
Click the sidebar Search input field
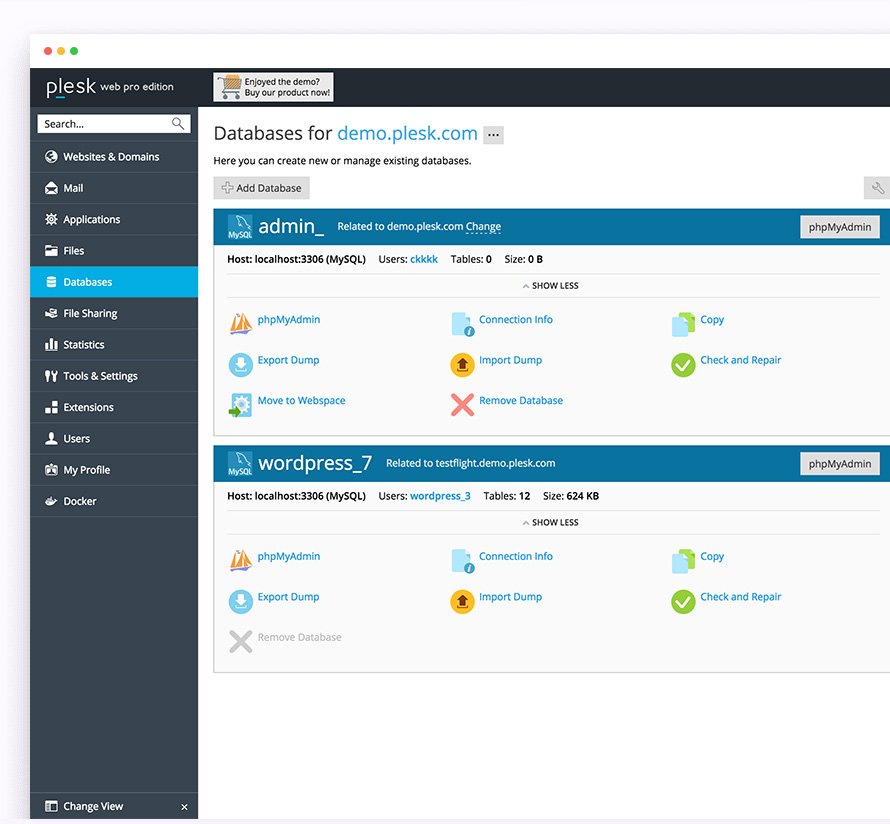pyautogui.click(x=114, y=124)
